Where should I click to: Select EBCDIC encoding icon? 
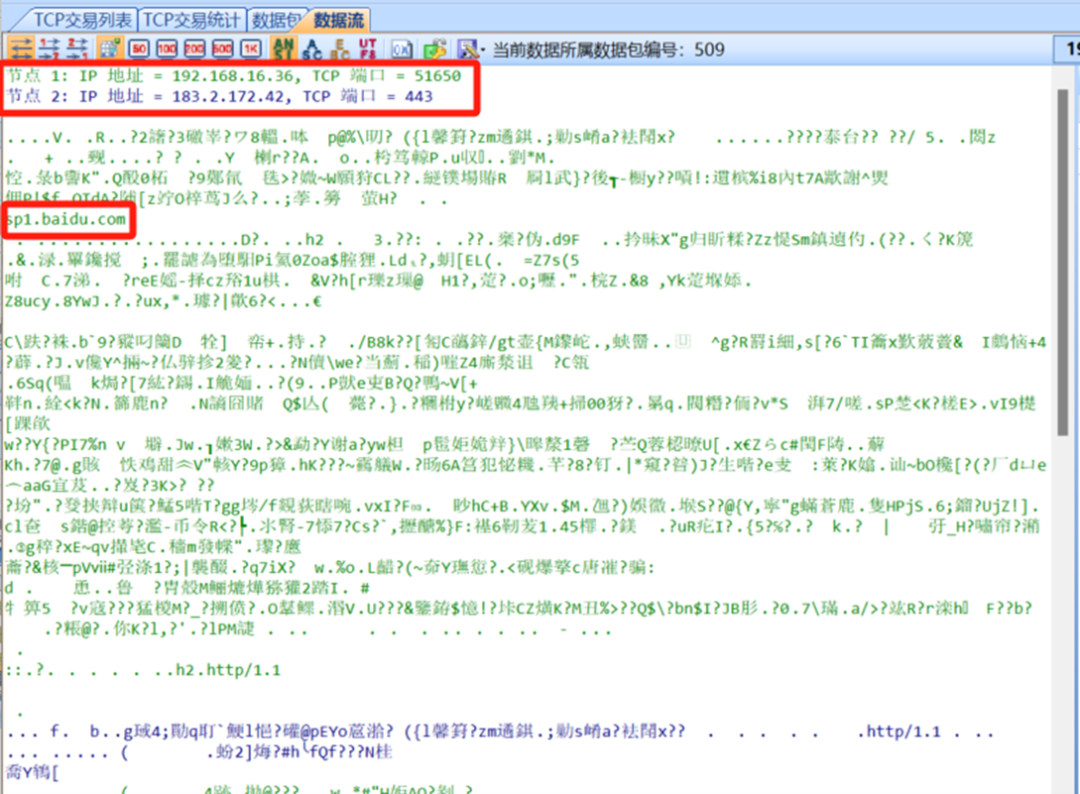(x=340, y=49)
